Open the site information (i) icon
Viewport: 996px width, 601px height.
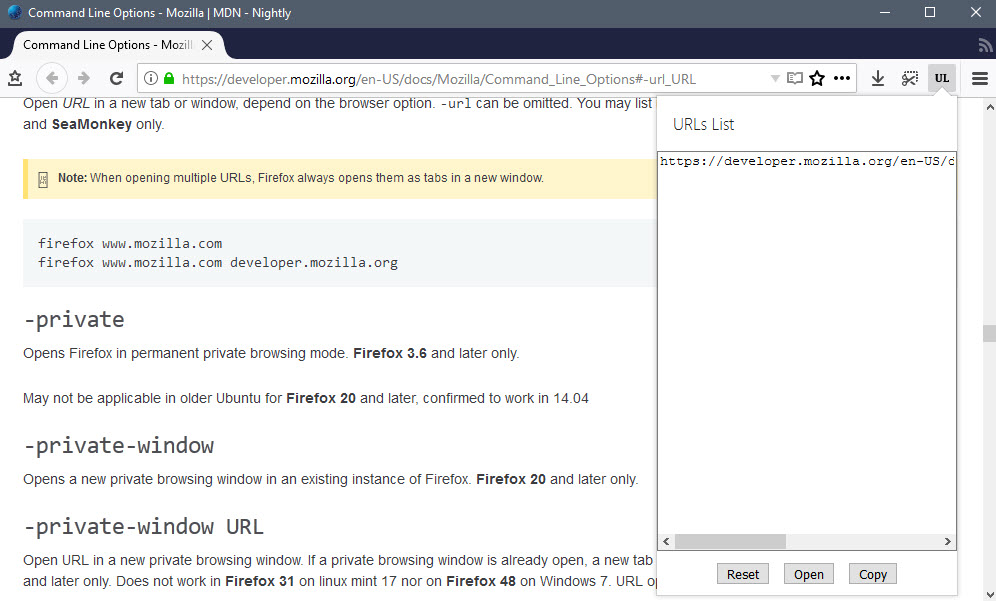click(x=151, y=78)
